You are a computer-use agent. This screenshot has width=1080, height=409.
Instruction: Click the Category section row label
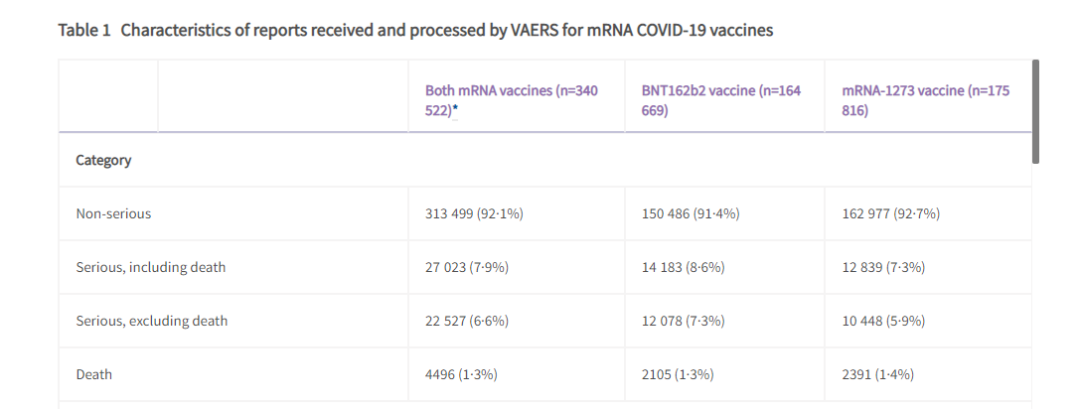click(103, 160)
